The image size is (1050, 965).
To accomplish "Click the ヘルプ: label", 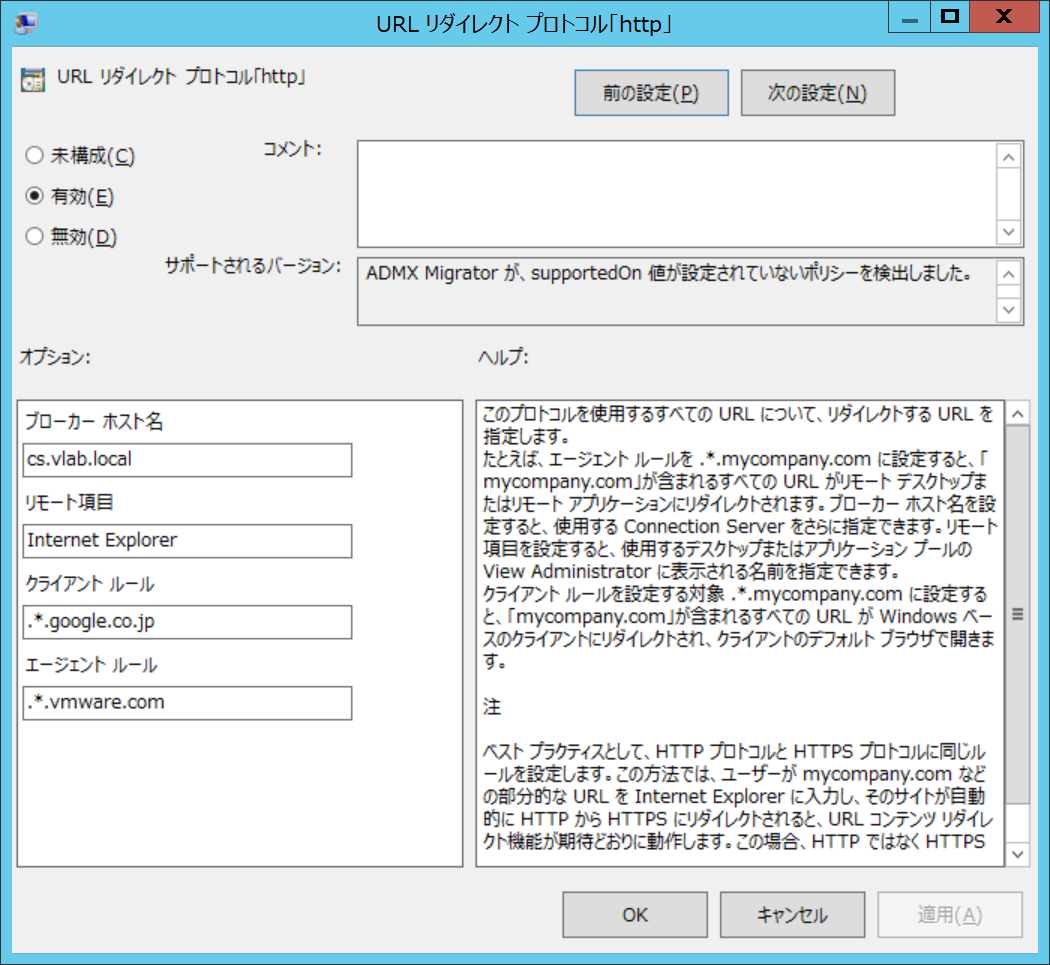I will pyautogui.click(x=504, y=358).
